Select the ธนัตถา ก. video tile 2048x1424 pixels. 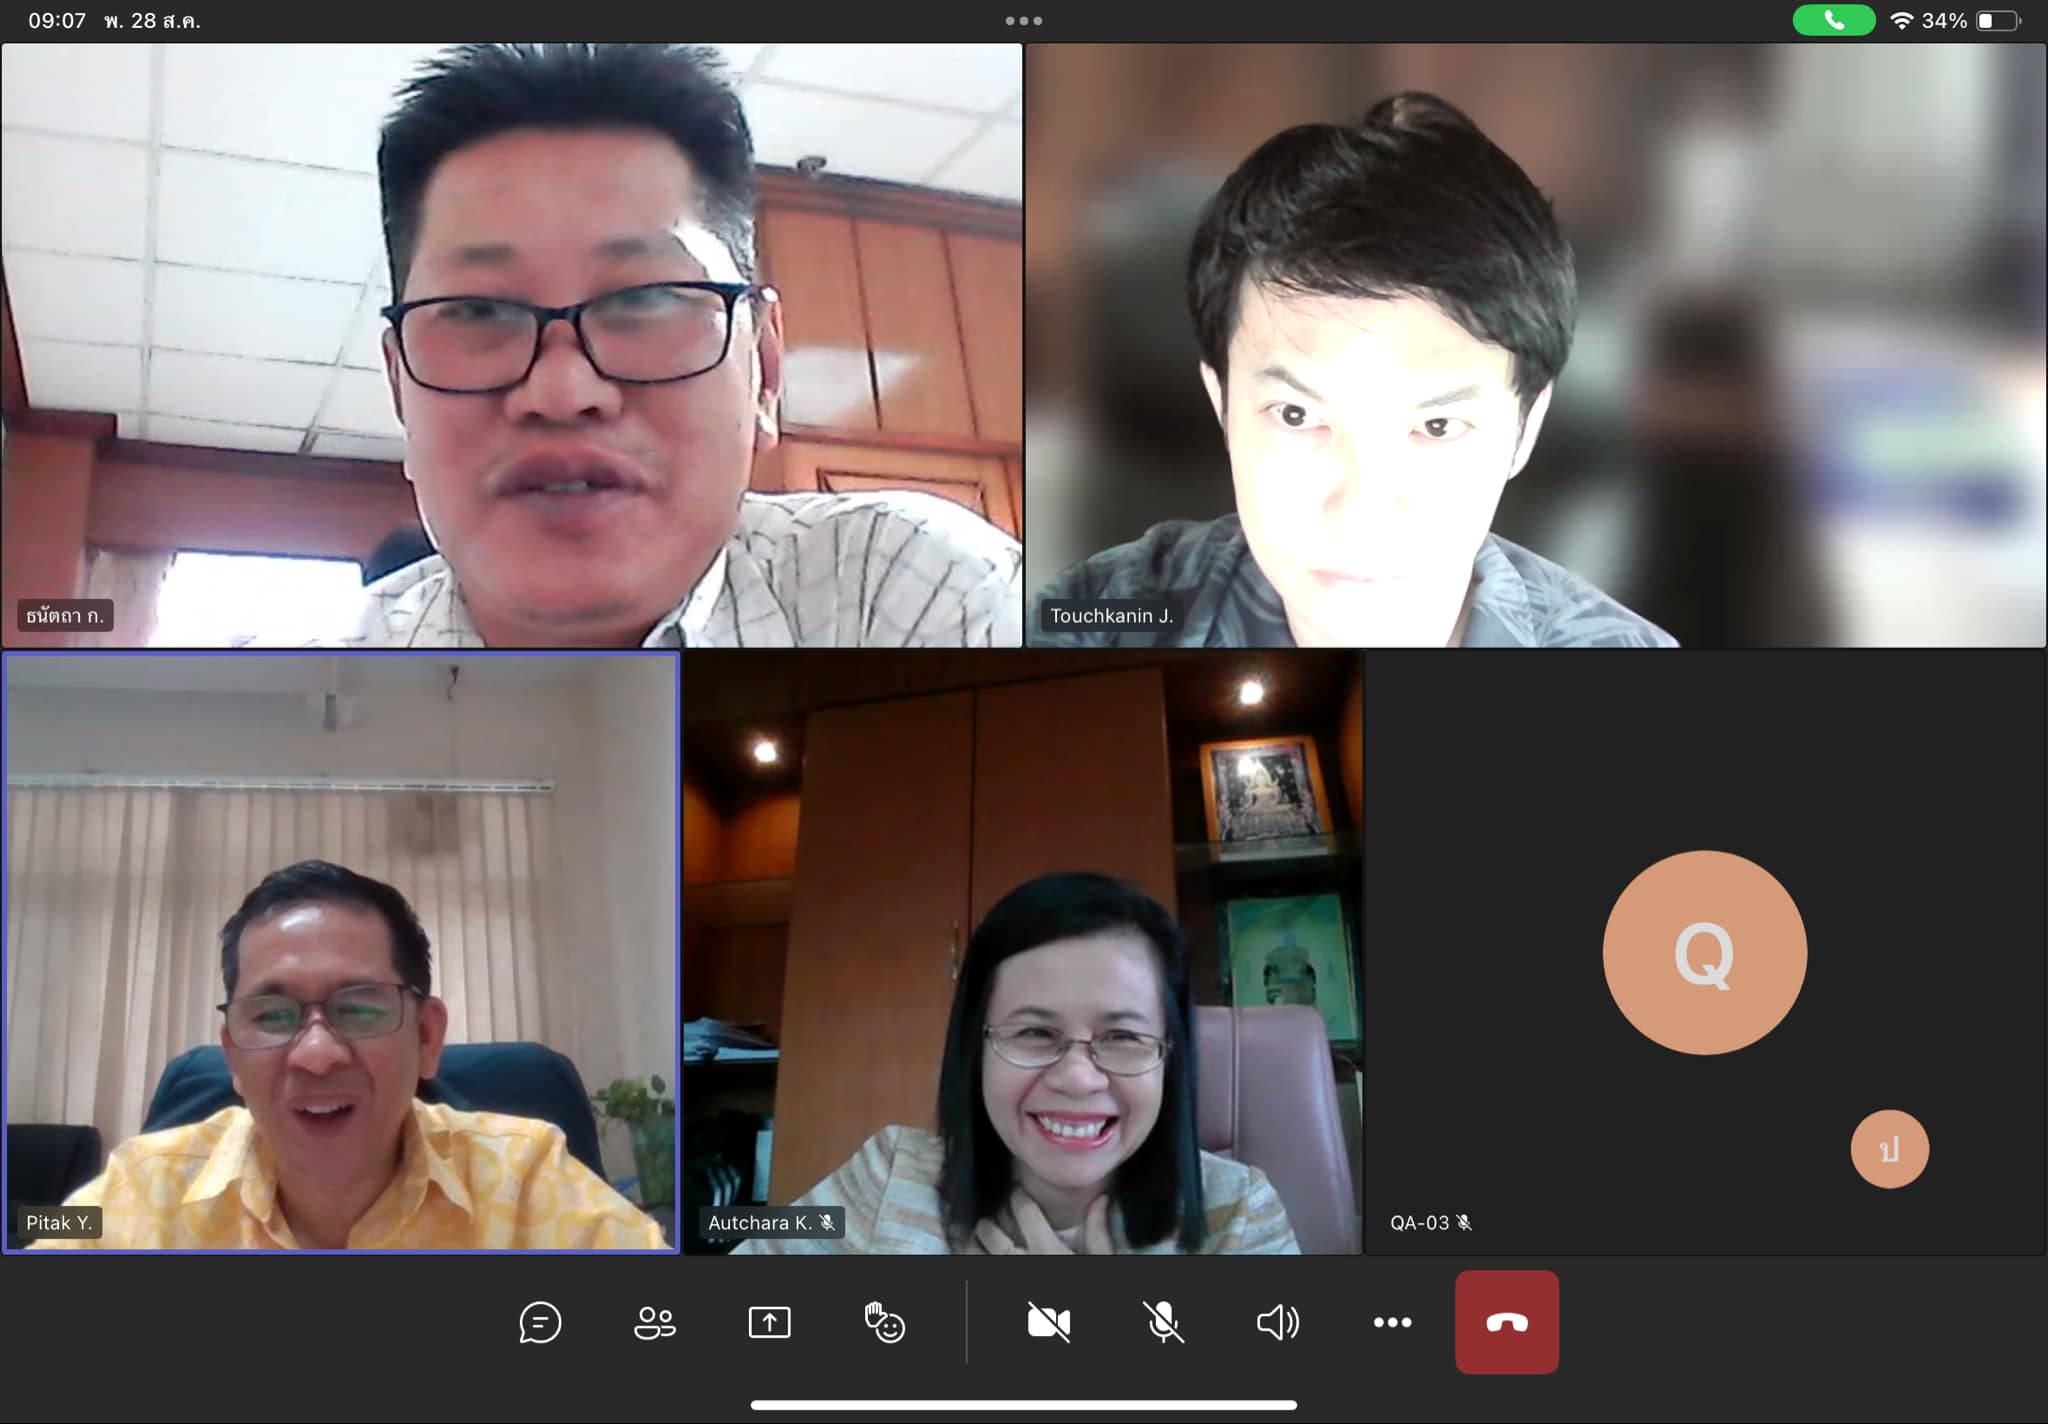click(x=511, y=345)
